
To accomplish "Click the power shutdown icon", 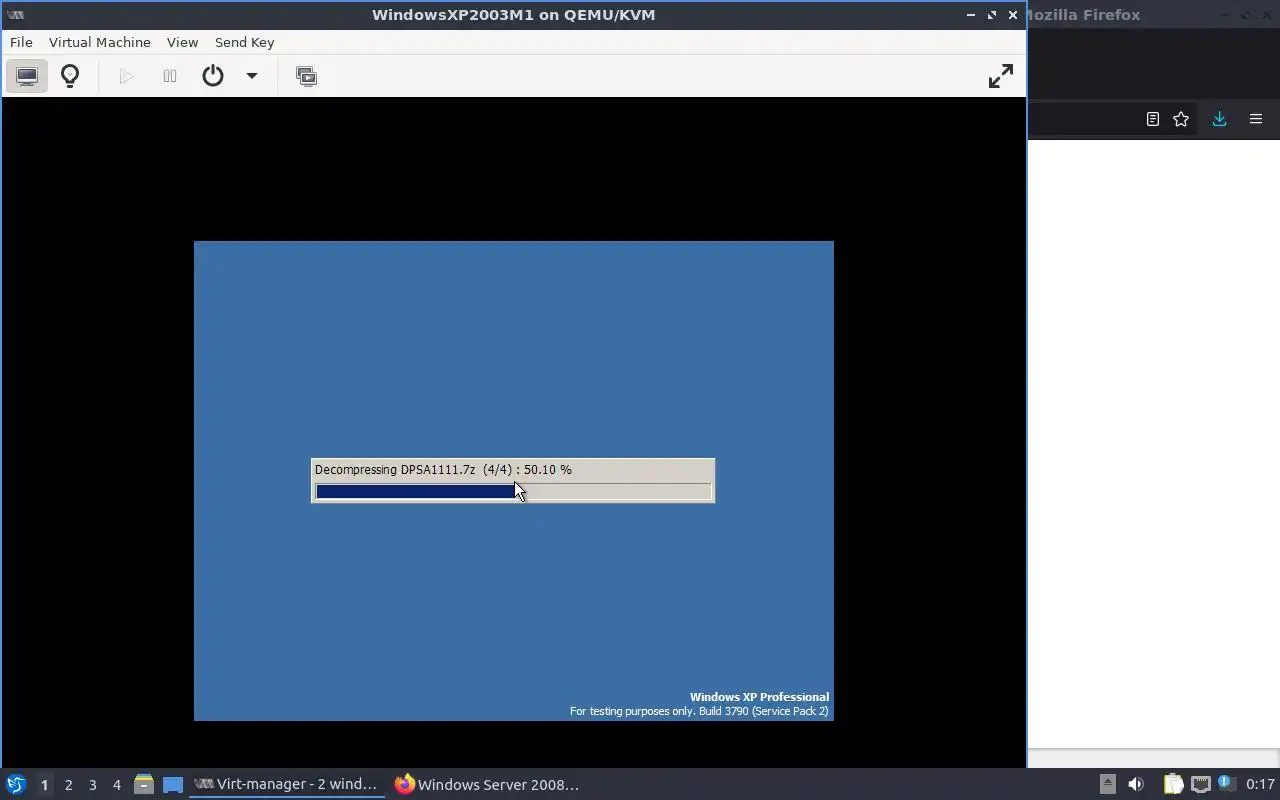I will click(x=213, y=76).
